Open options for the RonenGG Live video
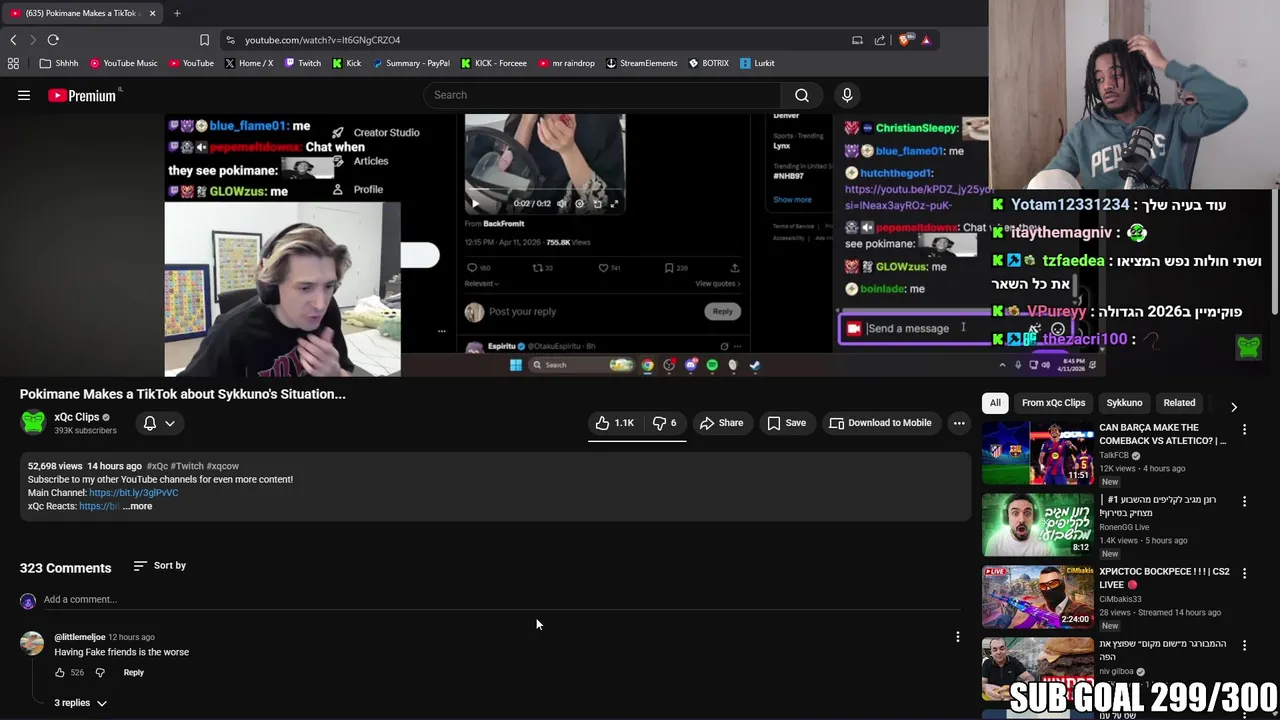 pyautogui.click(x=1244, y=501)
